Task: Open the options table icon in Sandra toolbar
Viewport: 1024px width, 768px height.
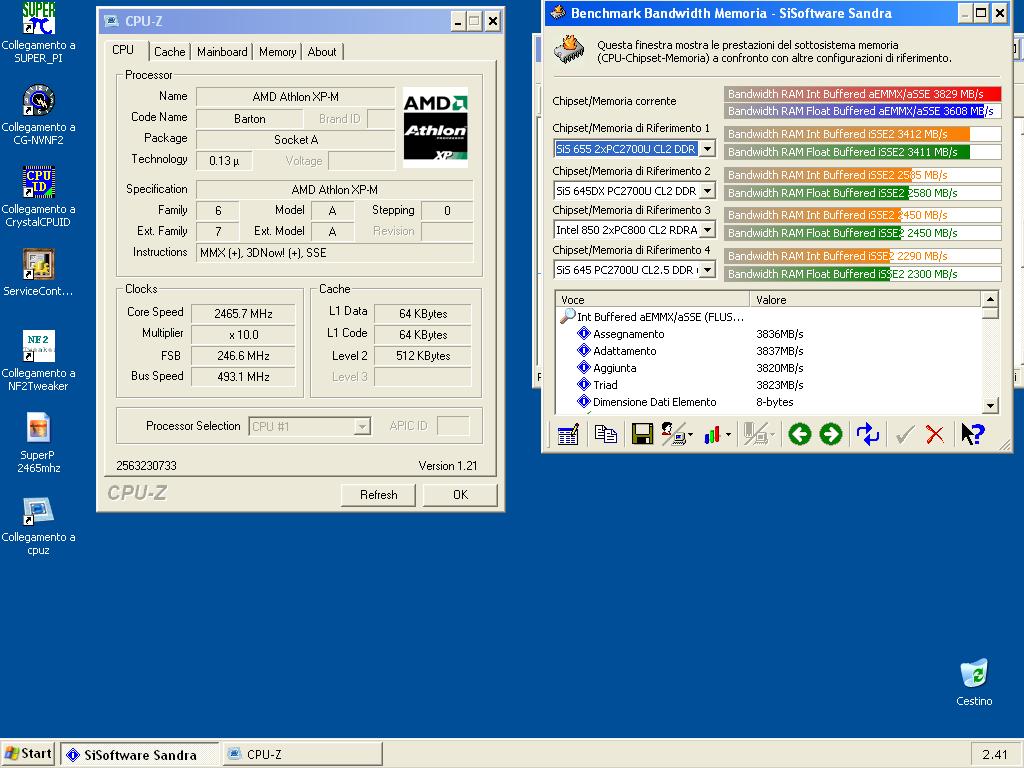Action: [x=568, y=434]
